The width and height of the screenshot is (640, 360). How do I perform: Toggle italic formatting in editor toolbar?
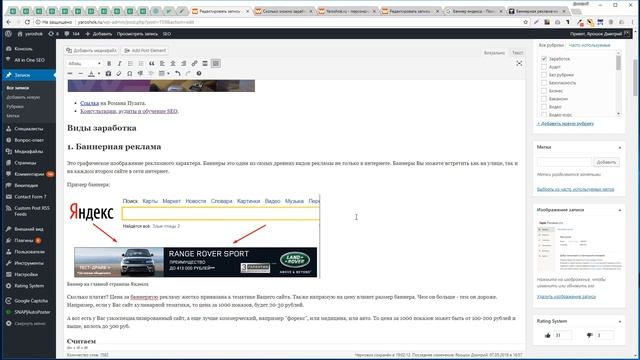coord(120,63)
